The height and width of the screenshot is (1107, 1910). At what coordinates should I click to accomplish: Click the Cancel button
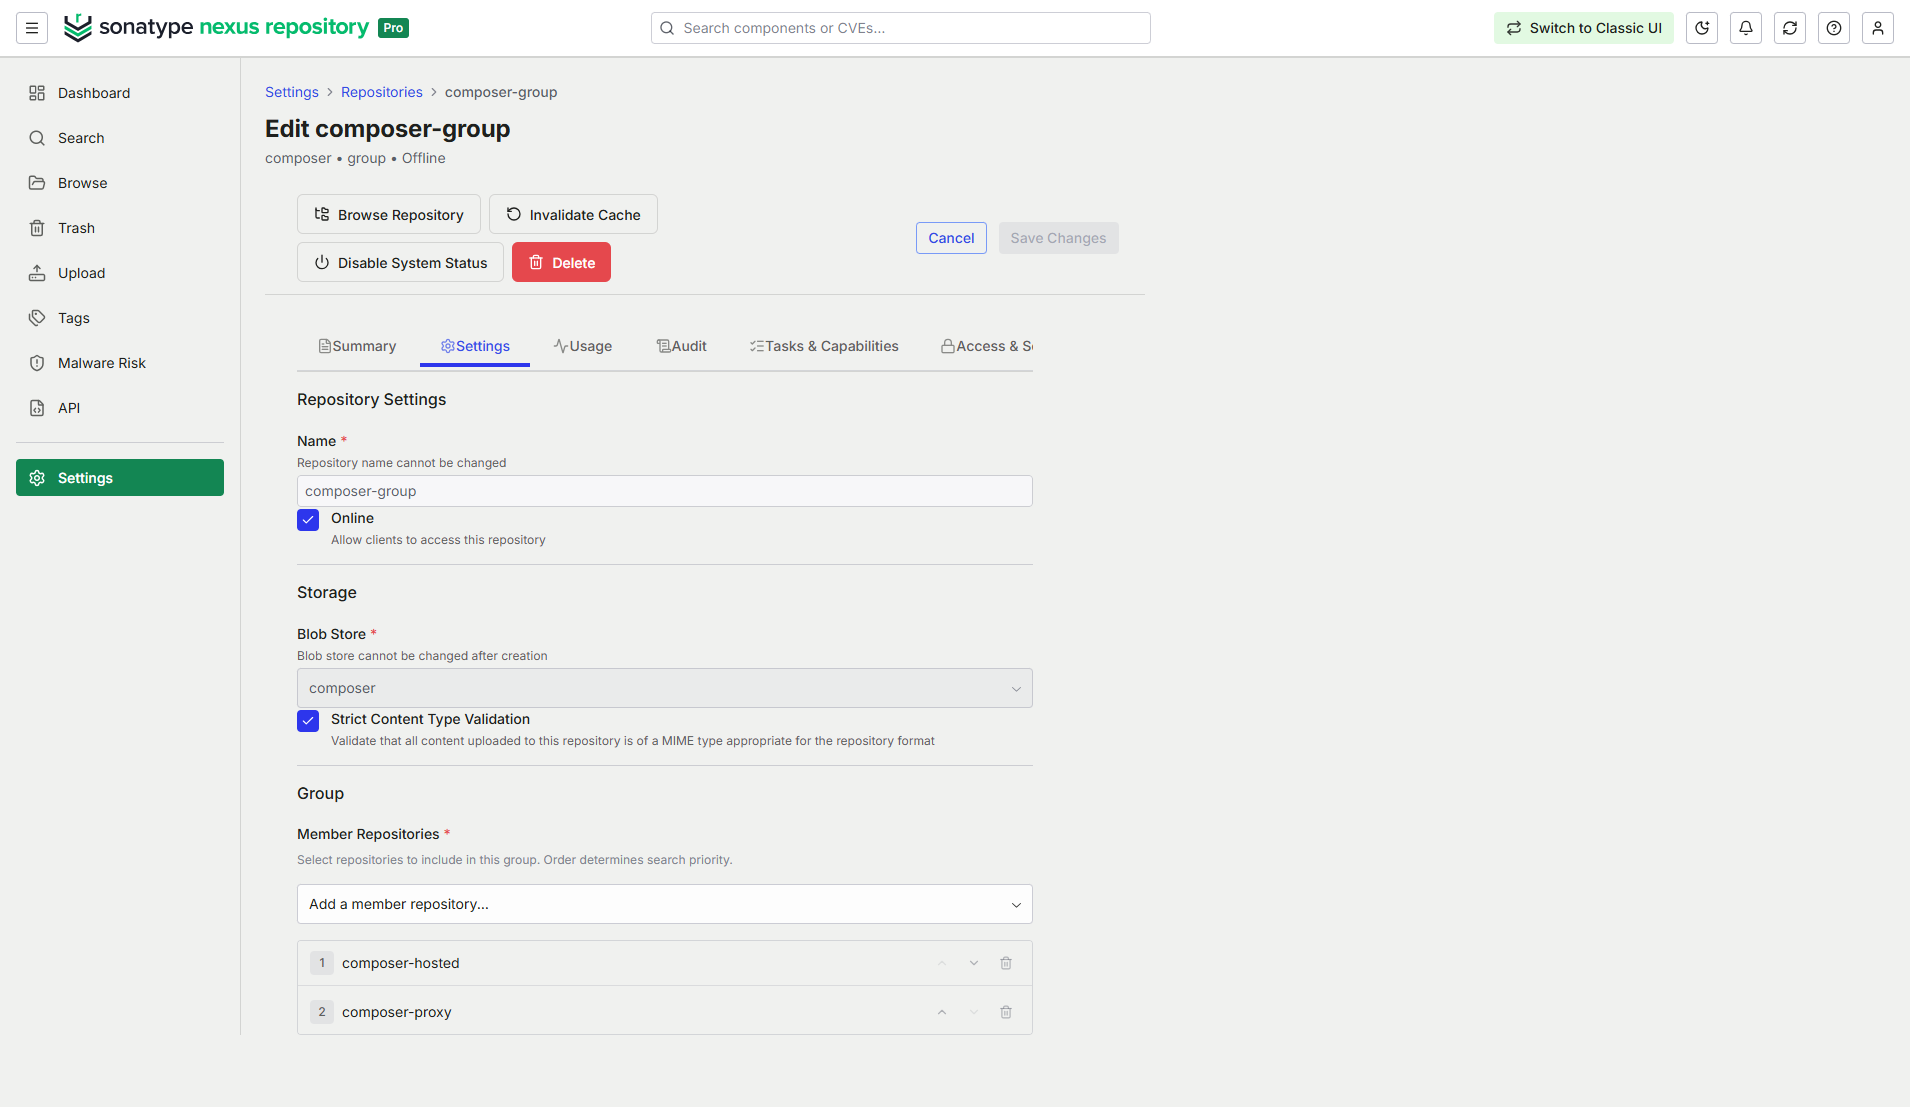pos(951,238)
